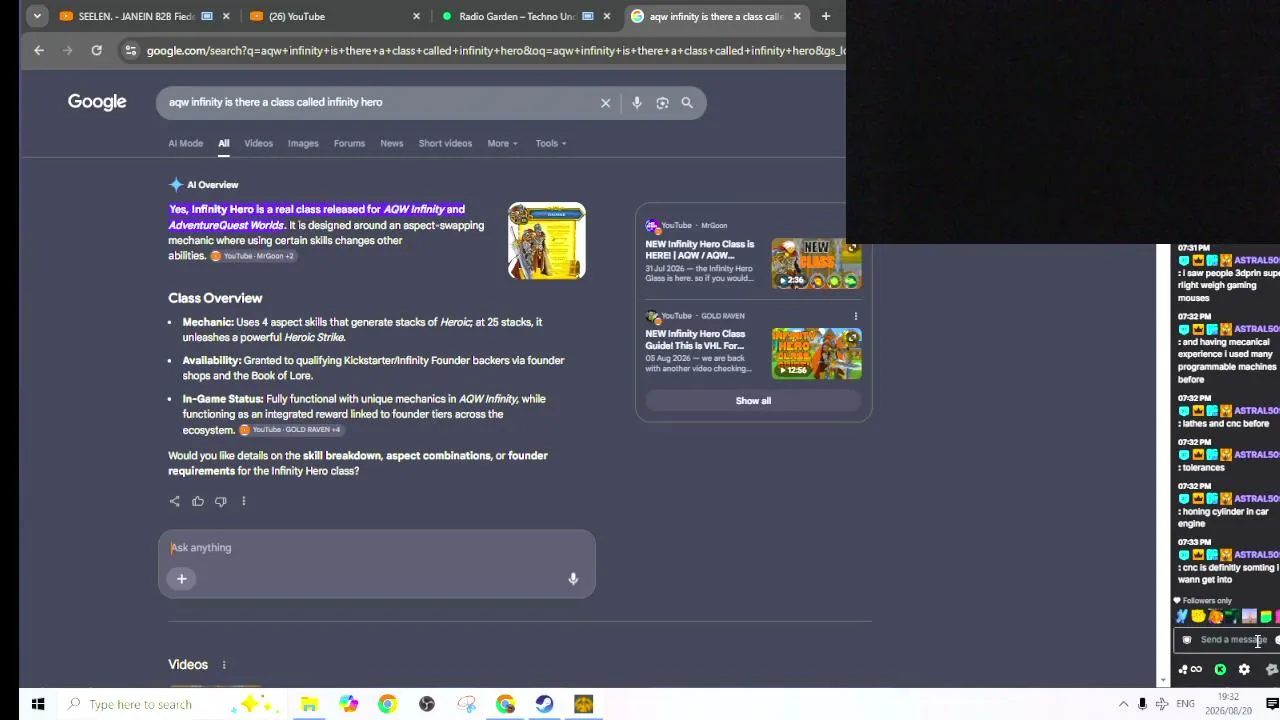The height and width of the screenshot is (720, 1280).
Task: Use microphone in the Ask anything box
Action: [573, 579]
